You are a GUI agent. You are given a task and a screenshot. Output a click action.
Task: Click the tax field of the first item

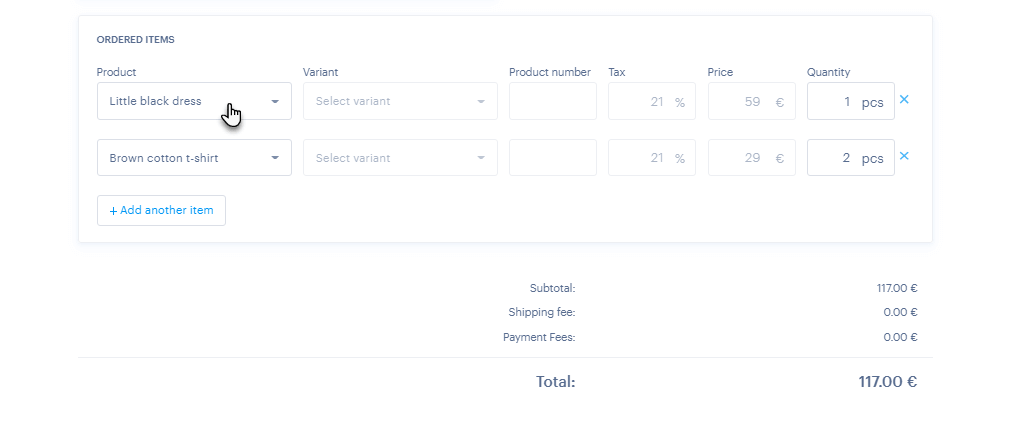[x=651, y=101]
